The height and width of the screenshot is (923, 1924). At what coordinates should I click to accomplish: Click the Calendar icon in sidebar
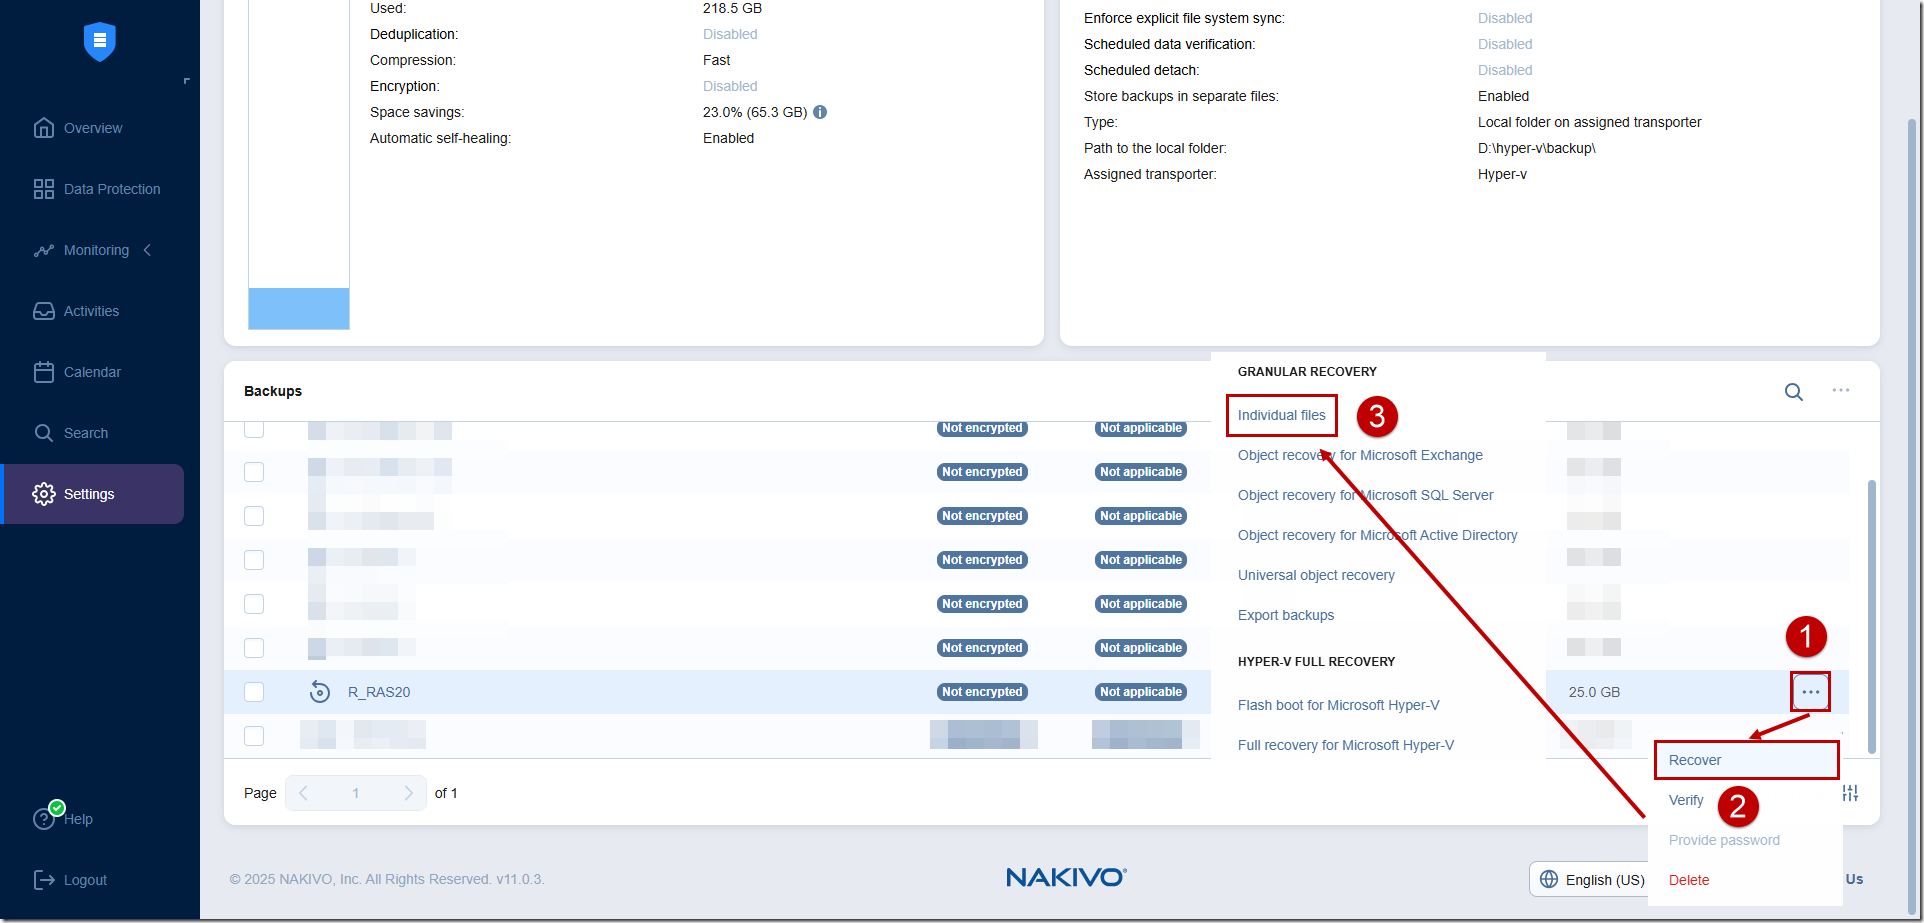pos(43,372)
